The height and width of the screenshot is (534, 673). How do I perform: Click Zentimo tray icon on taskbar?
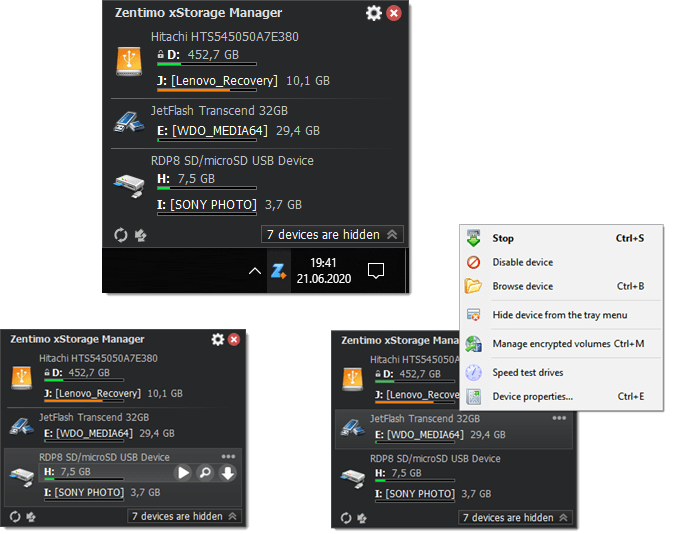click(x=279, y=271)
